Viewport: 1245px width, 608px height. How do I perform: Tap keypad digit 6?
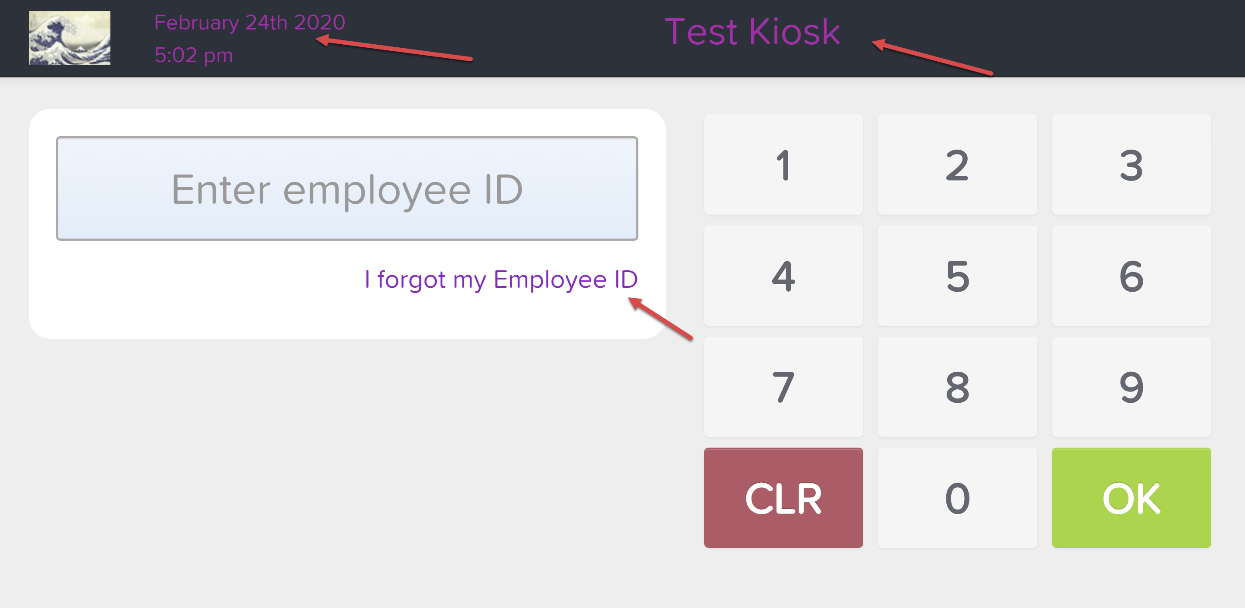pos(1131,276)
